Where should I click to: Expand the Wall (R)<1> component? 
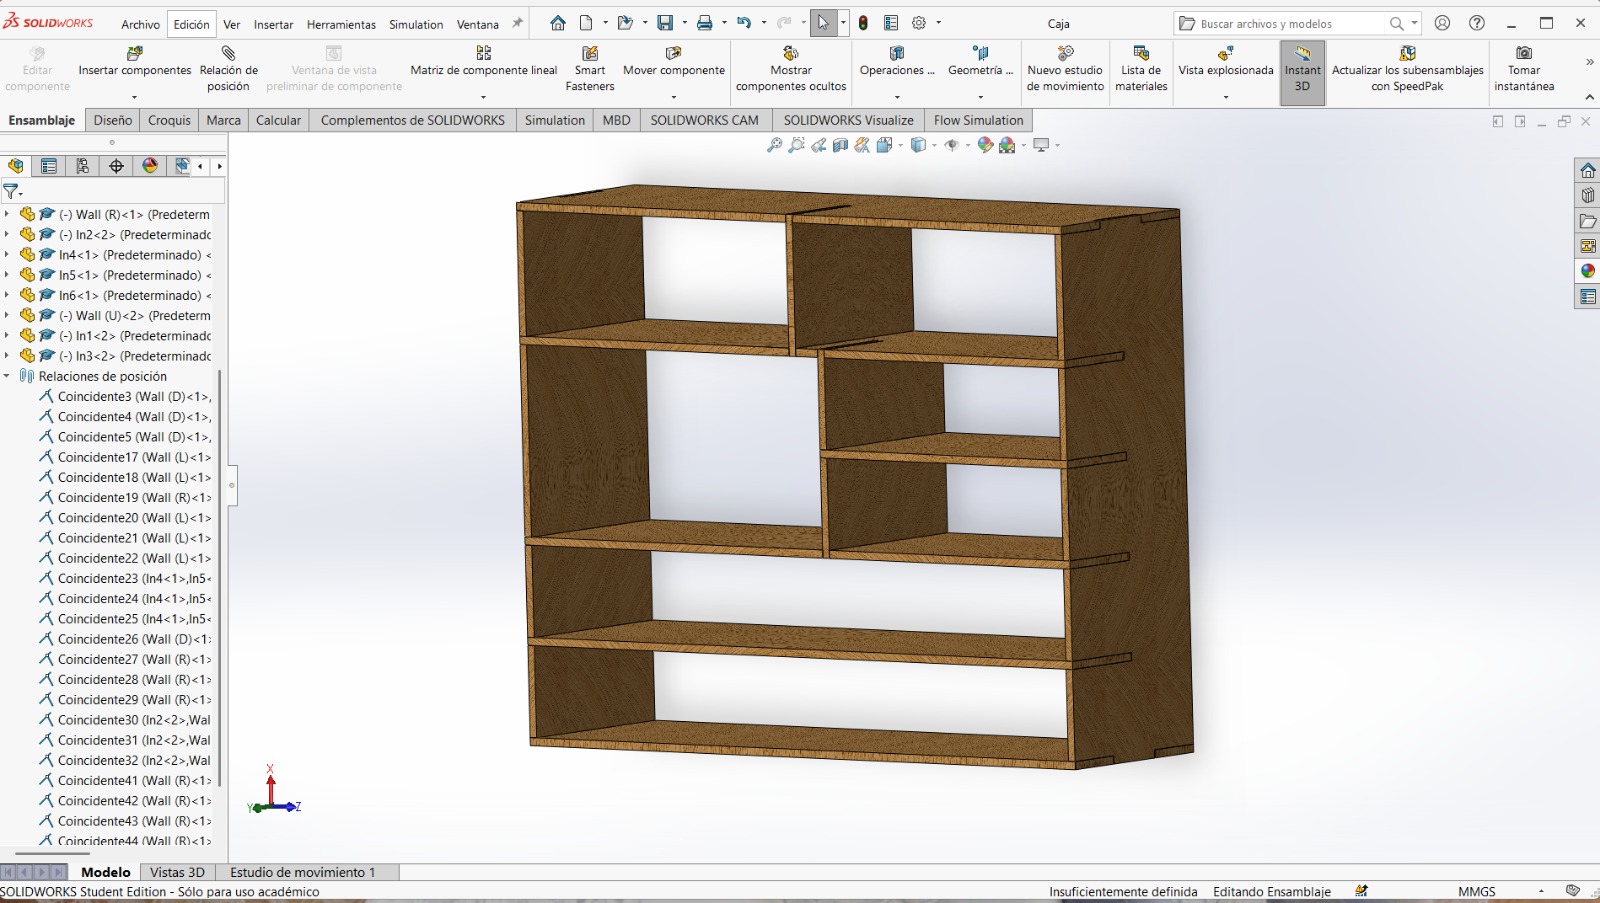(x=7, y=214)
